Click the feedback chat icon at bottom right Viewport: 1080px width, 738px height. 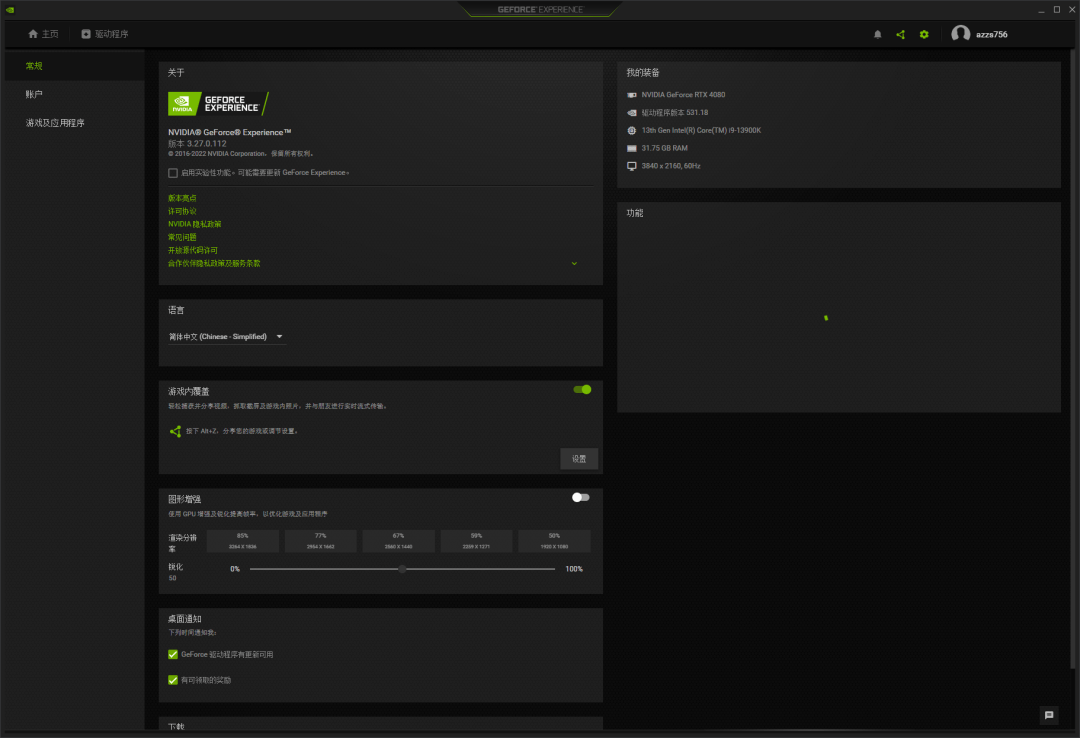[x=1049, y=715]
